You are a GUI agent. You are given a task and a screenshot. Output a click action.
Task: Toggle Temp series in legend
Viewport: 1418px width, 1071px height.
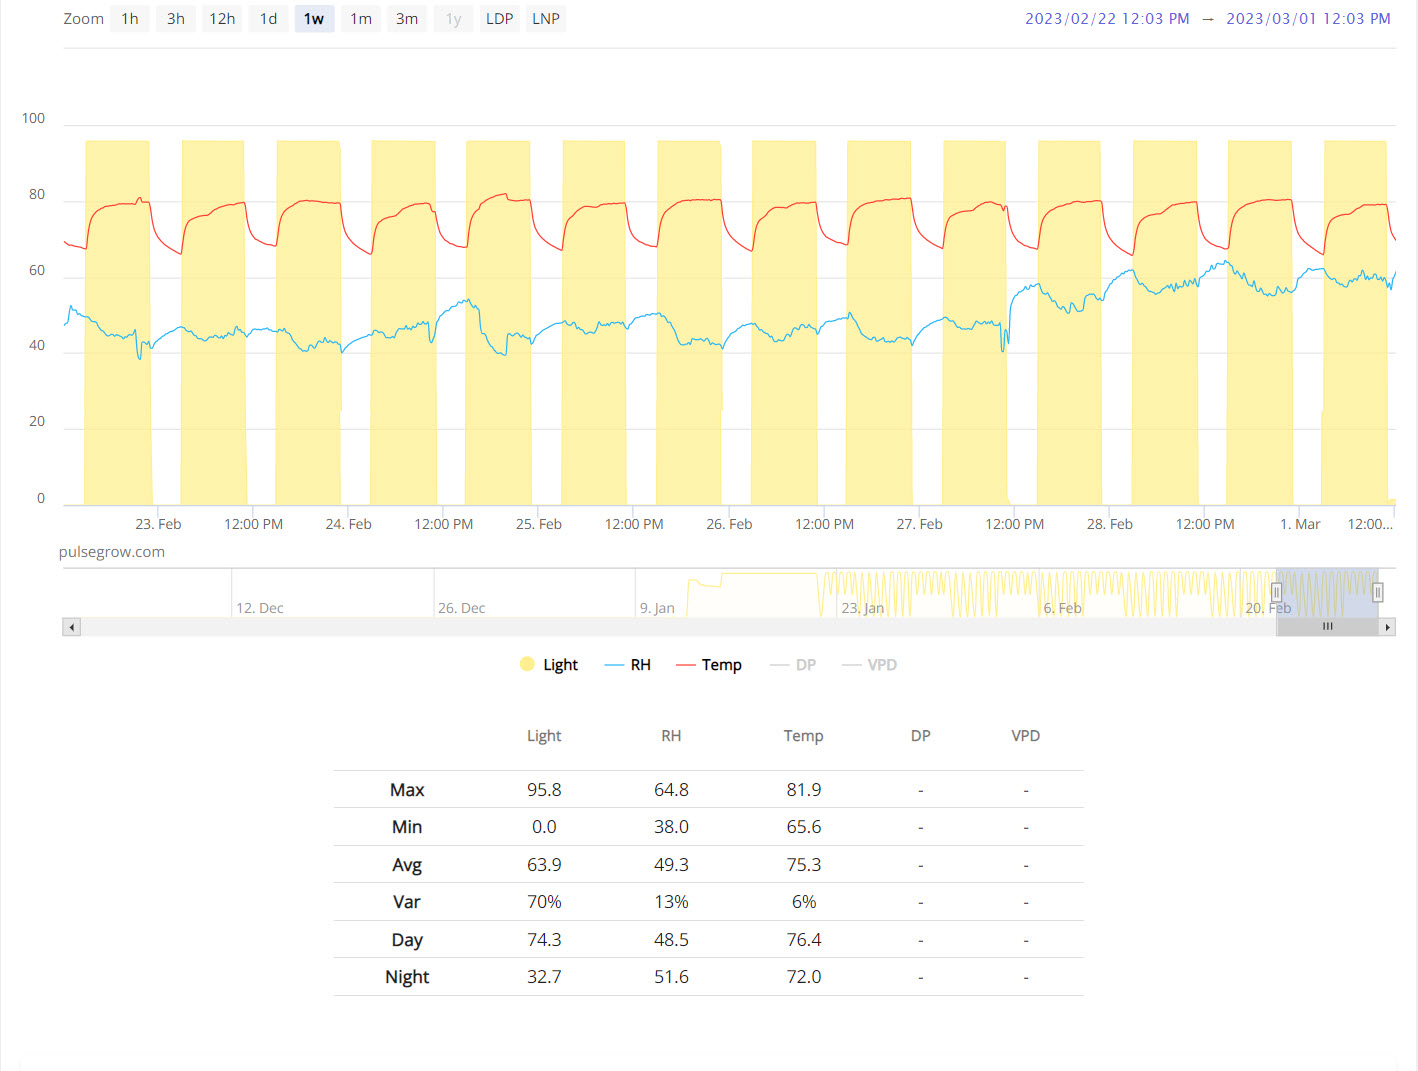pyautogui.click(x=709, y=665)
